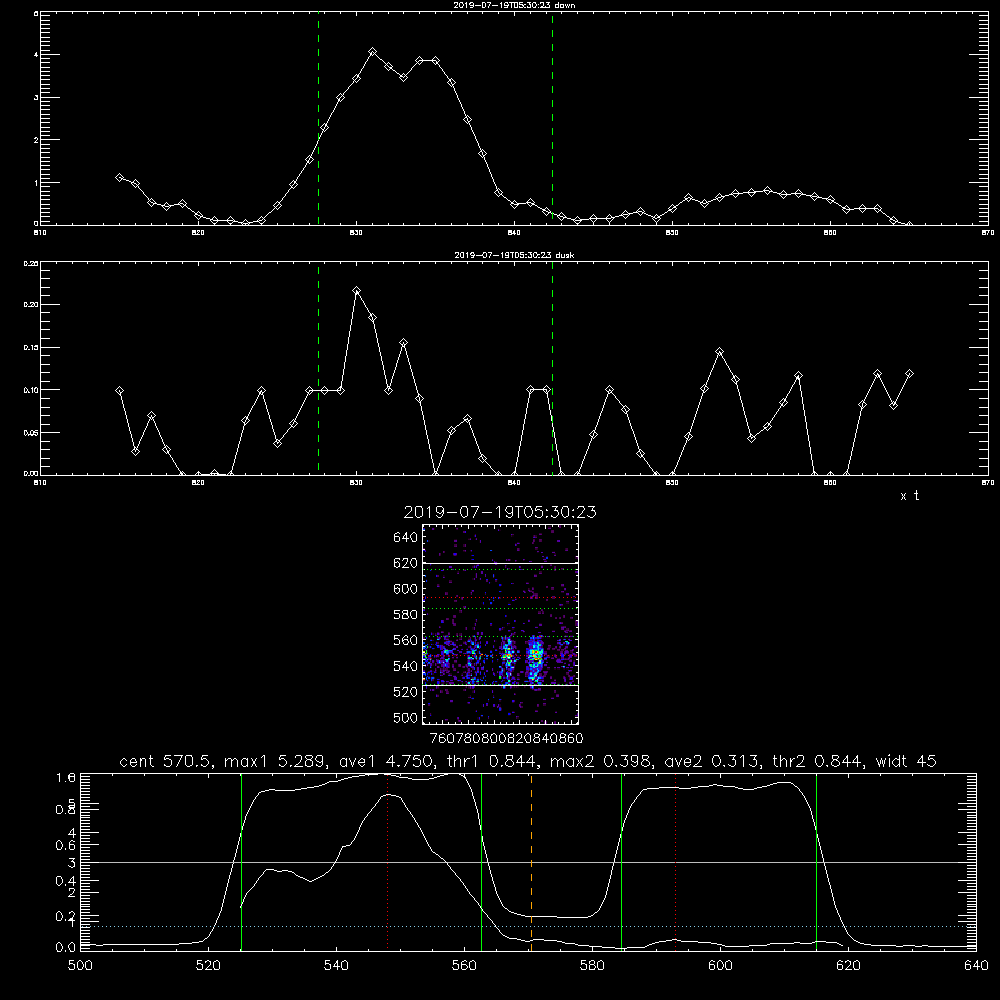Click the left green dashed line in dawn plot
Screen dimensions: 1000x1000
[318, 118]
